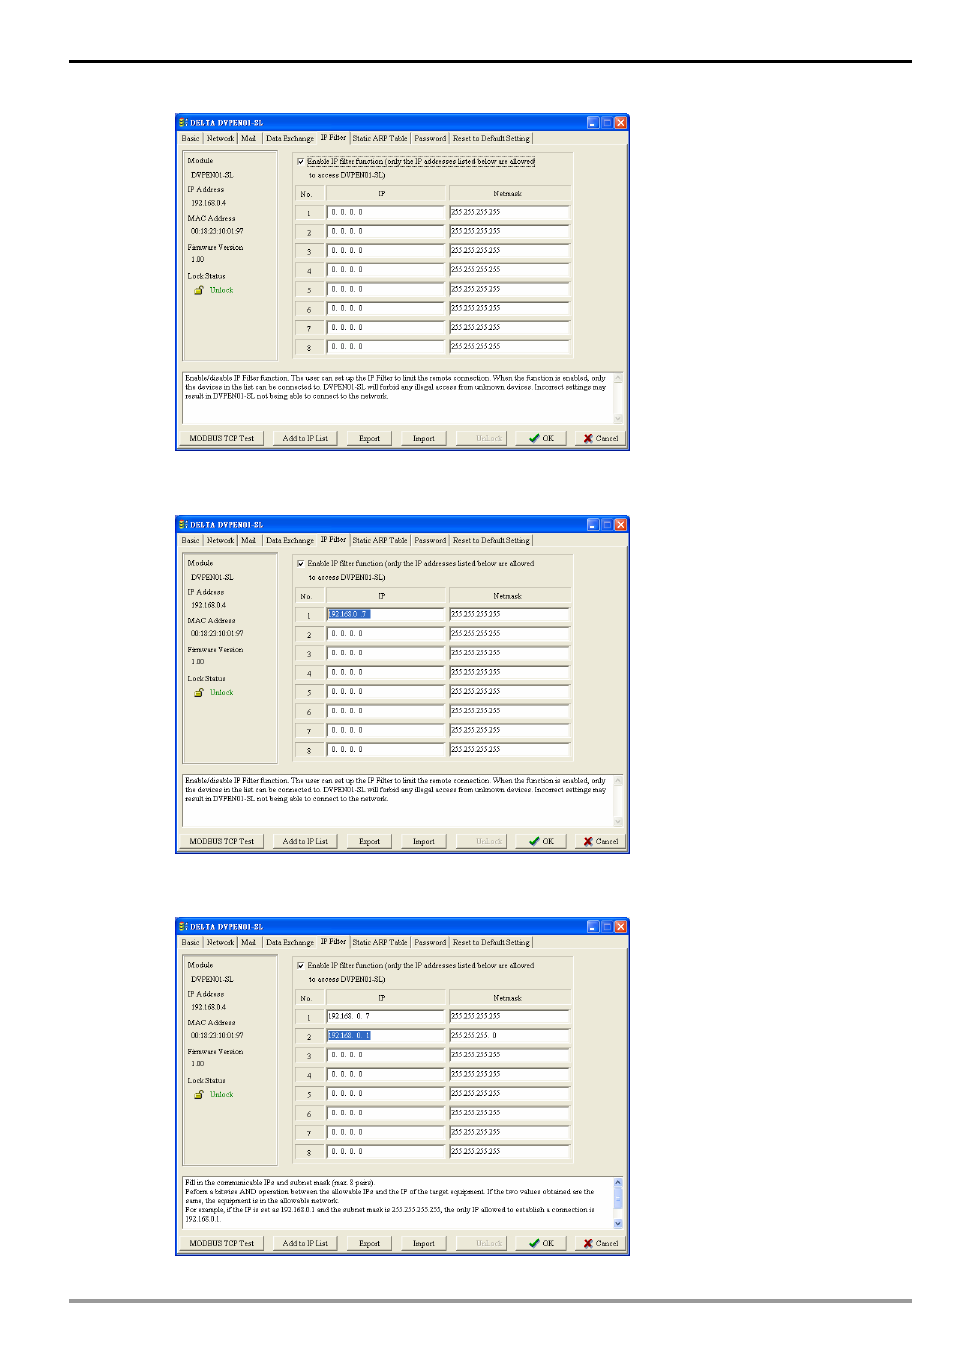
Task: Click Import in the bottom dialog
Action: tap(424, 1244)
